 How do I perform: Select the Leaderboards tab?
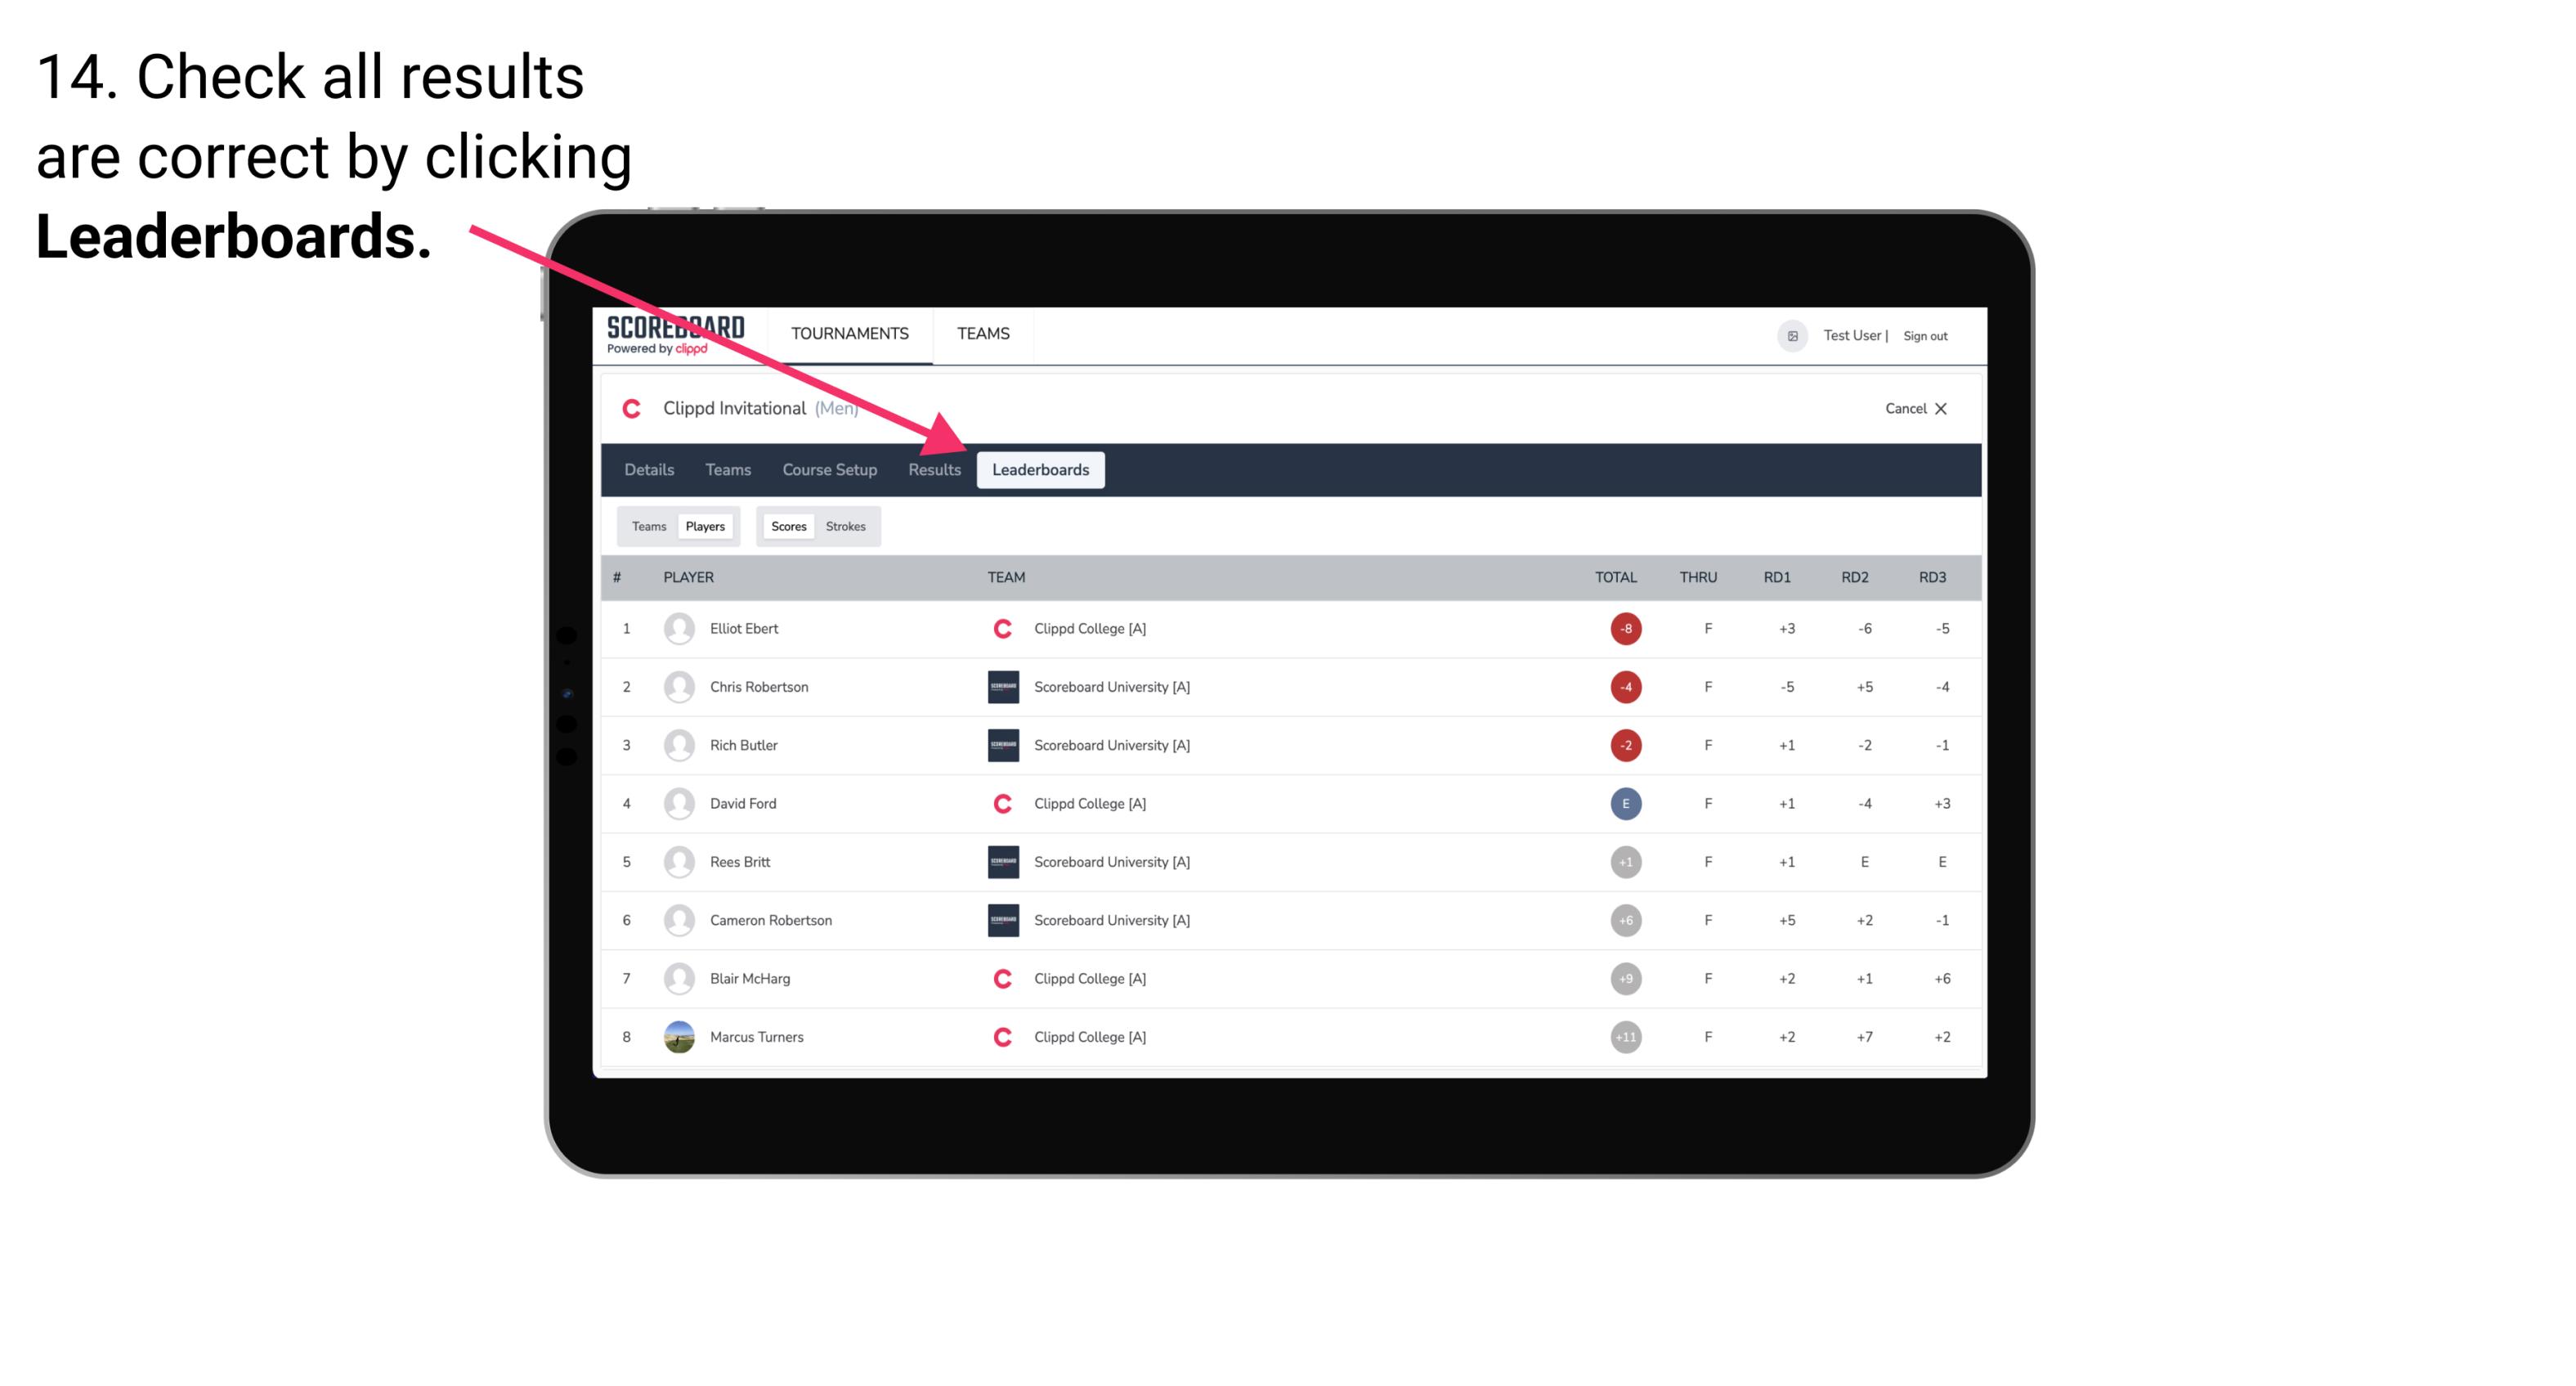click(x=1041, y=469)
